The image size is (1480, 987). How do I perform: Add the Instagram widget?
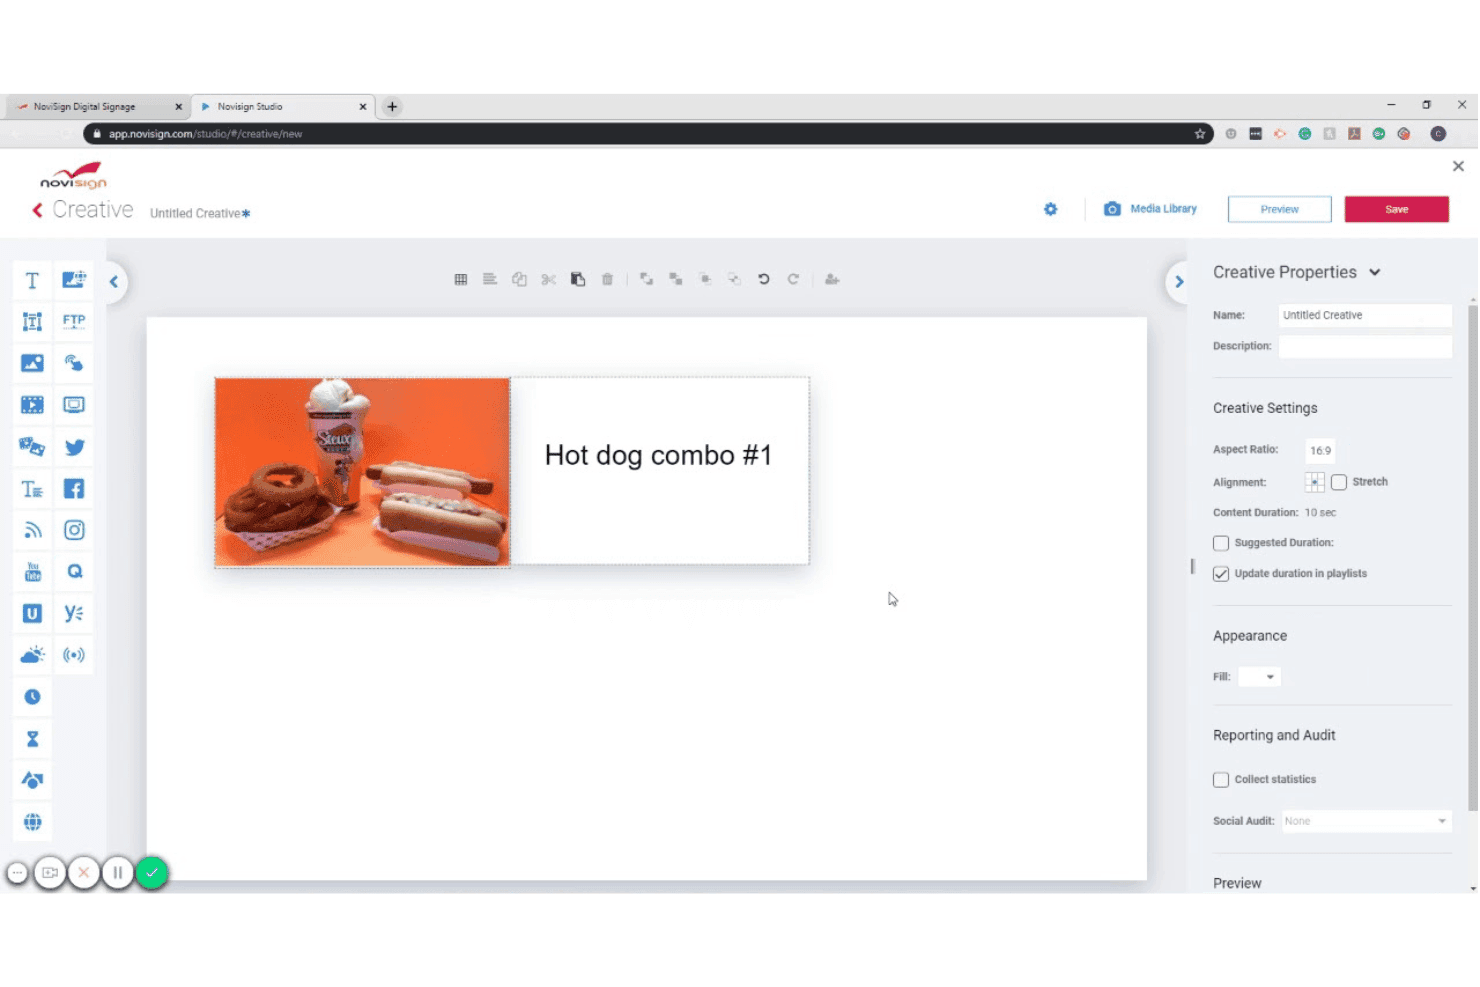(x=74, y=530)
